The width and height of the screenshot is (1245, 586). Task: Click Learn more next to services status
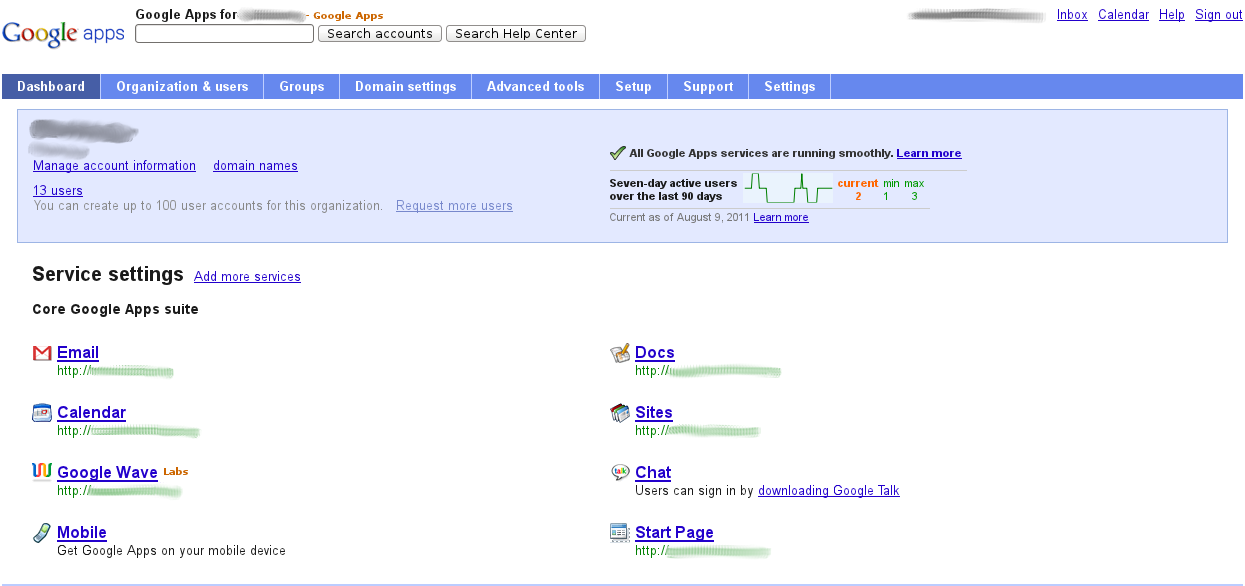pyautogui.click(x=929, y=153)
